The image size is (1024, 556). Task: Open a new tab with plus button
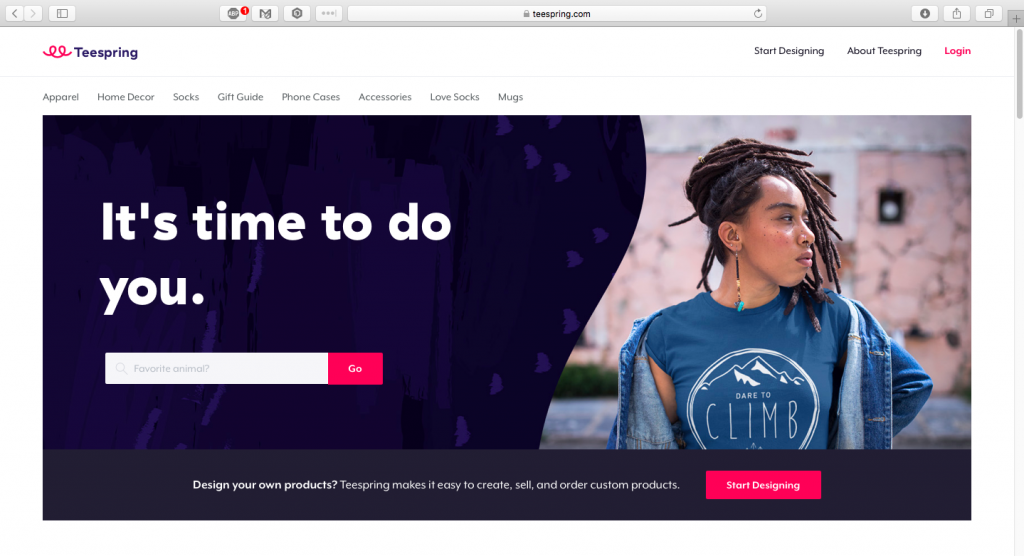pos(1016,18)
